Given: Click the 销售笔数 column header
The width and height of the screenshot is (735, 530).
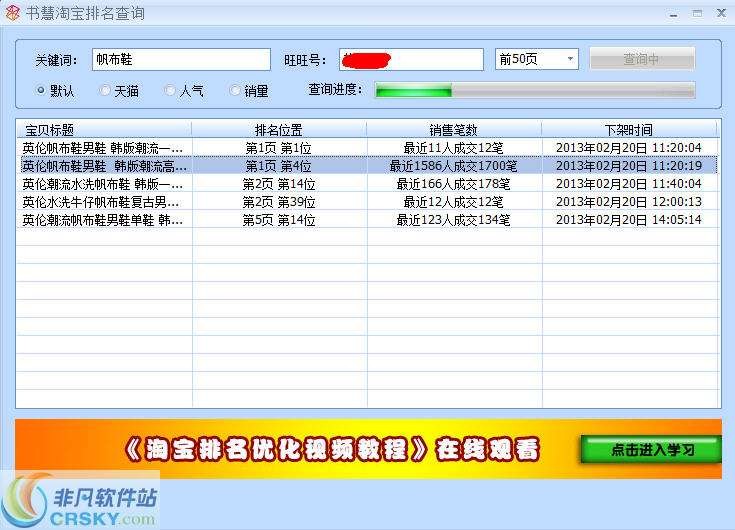Looking at the screenshot, I should tap(454, 129).
